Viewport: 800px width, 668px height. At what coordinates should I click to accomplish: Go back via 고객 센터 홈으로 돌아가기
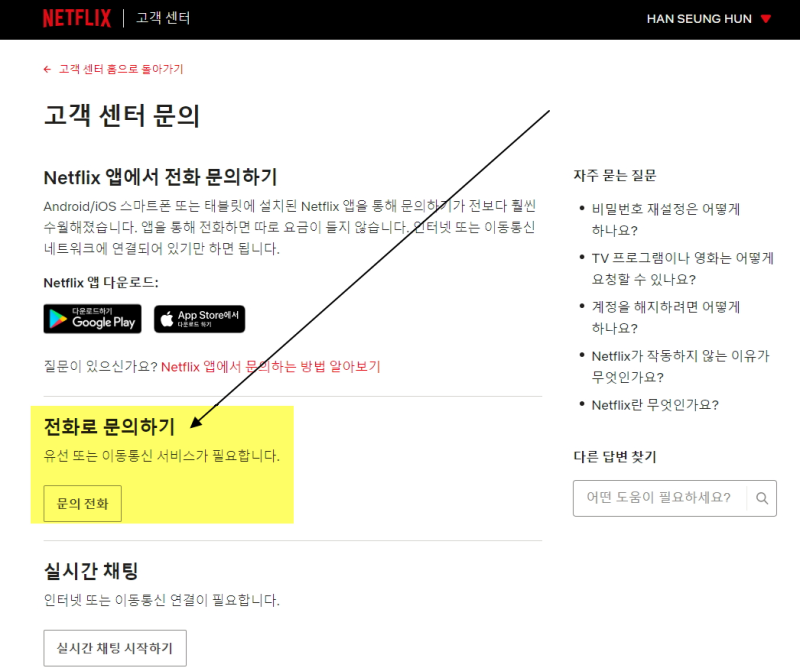pos(120,69)
